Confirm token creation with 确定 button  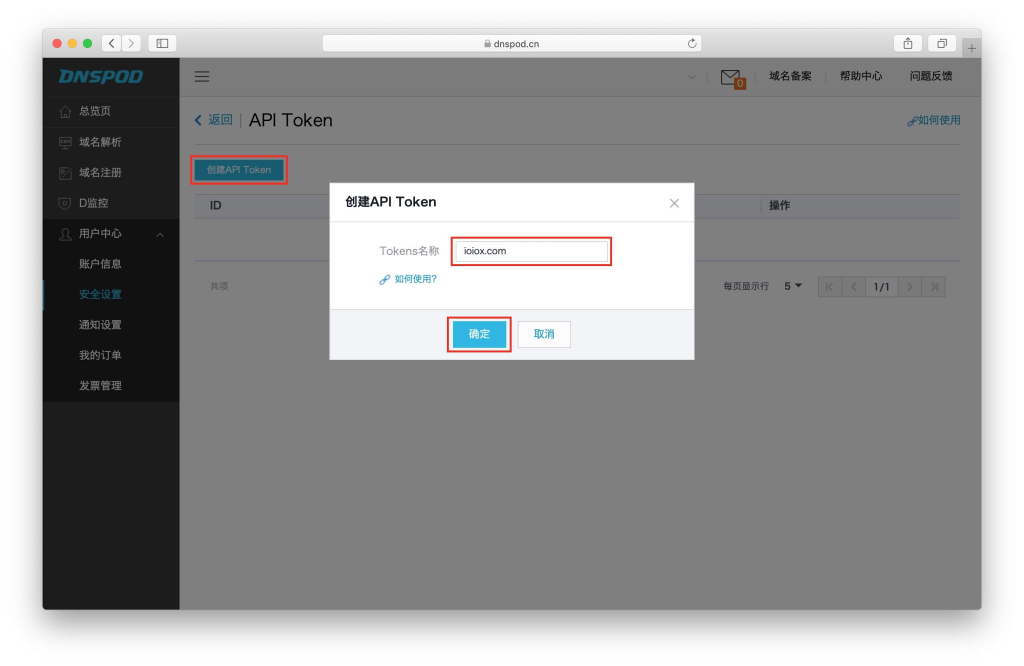pos(479,334)
